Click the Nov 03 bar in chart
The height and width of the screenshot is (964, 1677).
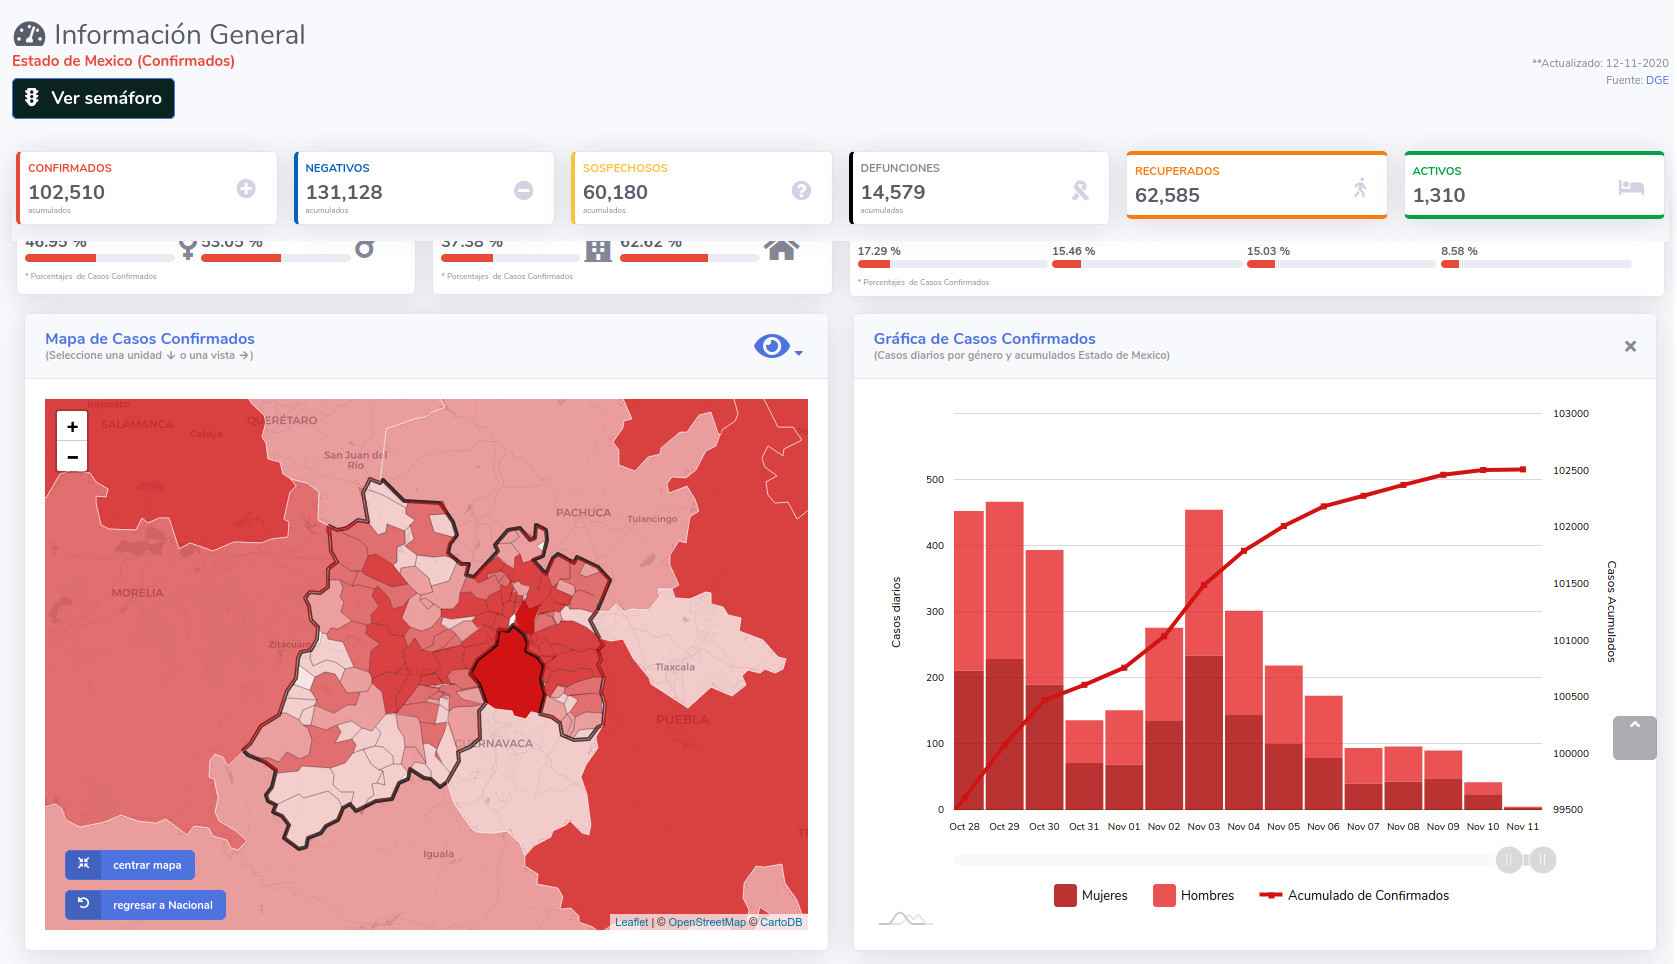click(1204, 660)
